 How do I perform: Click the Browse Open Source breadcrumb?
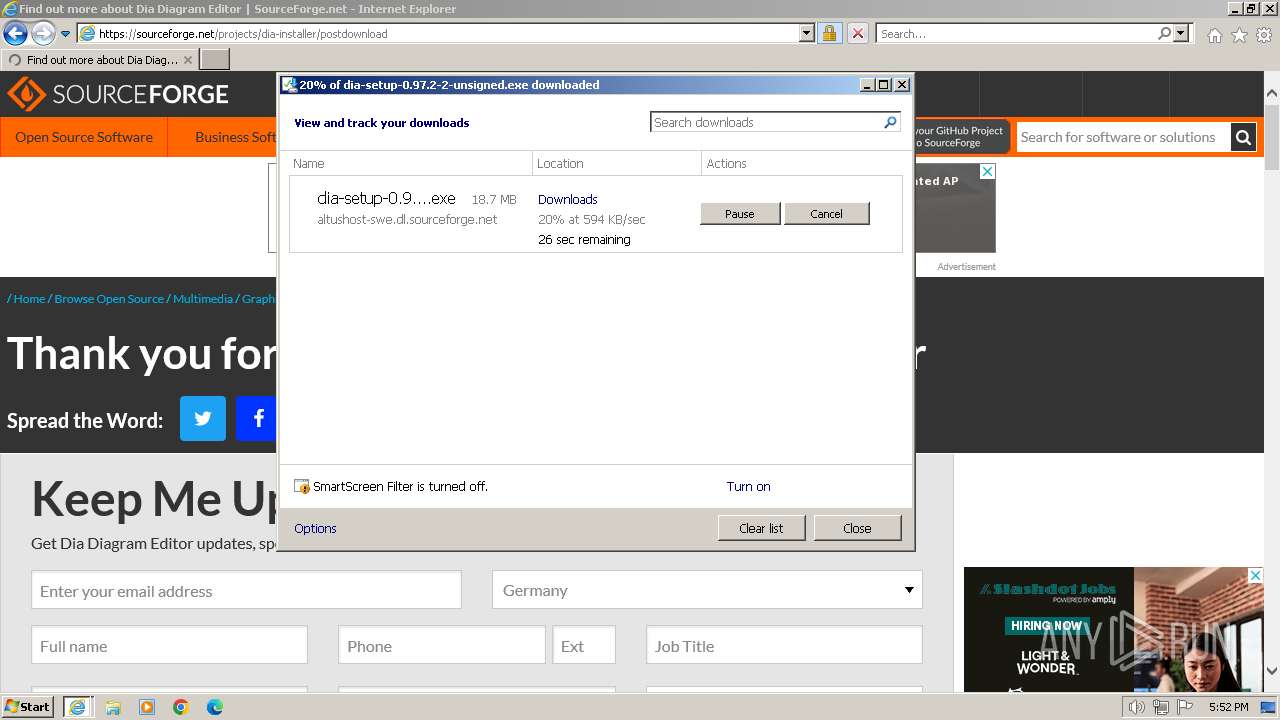(109, 298)
